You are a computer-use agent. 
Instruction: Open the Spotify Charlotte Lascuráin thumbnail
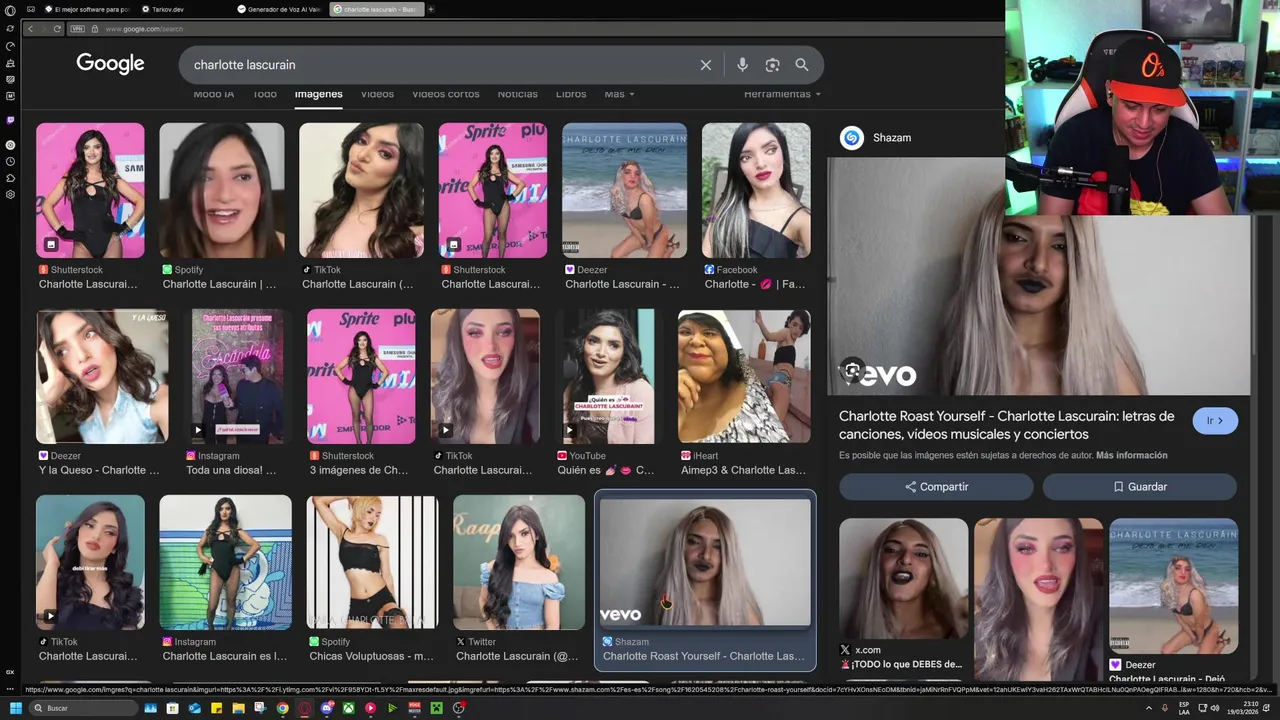click(221, 190)
